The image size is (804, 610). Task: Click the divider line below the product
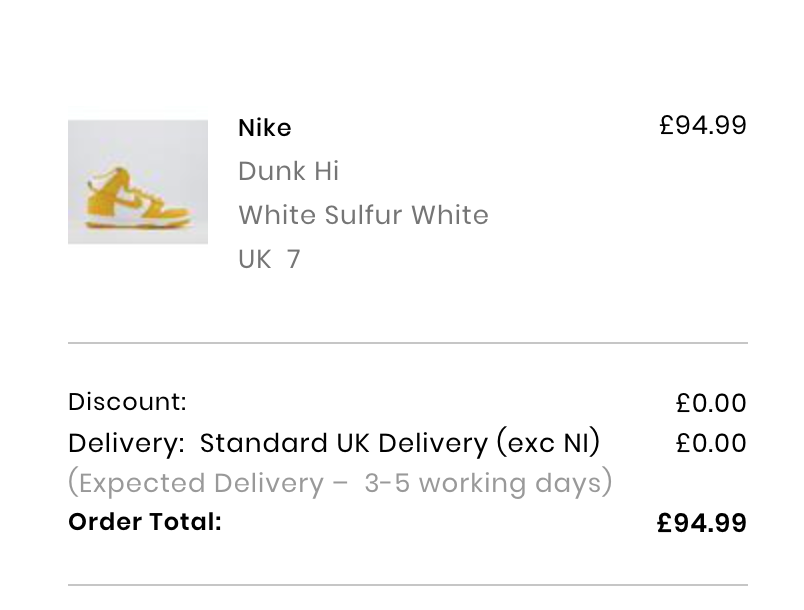407,343
